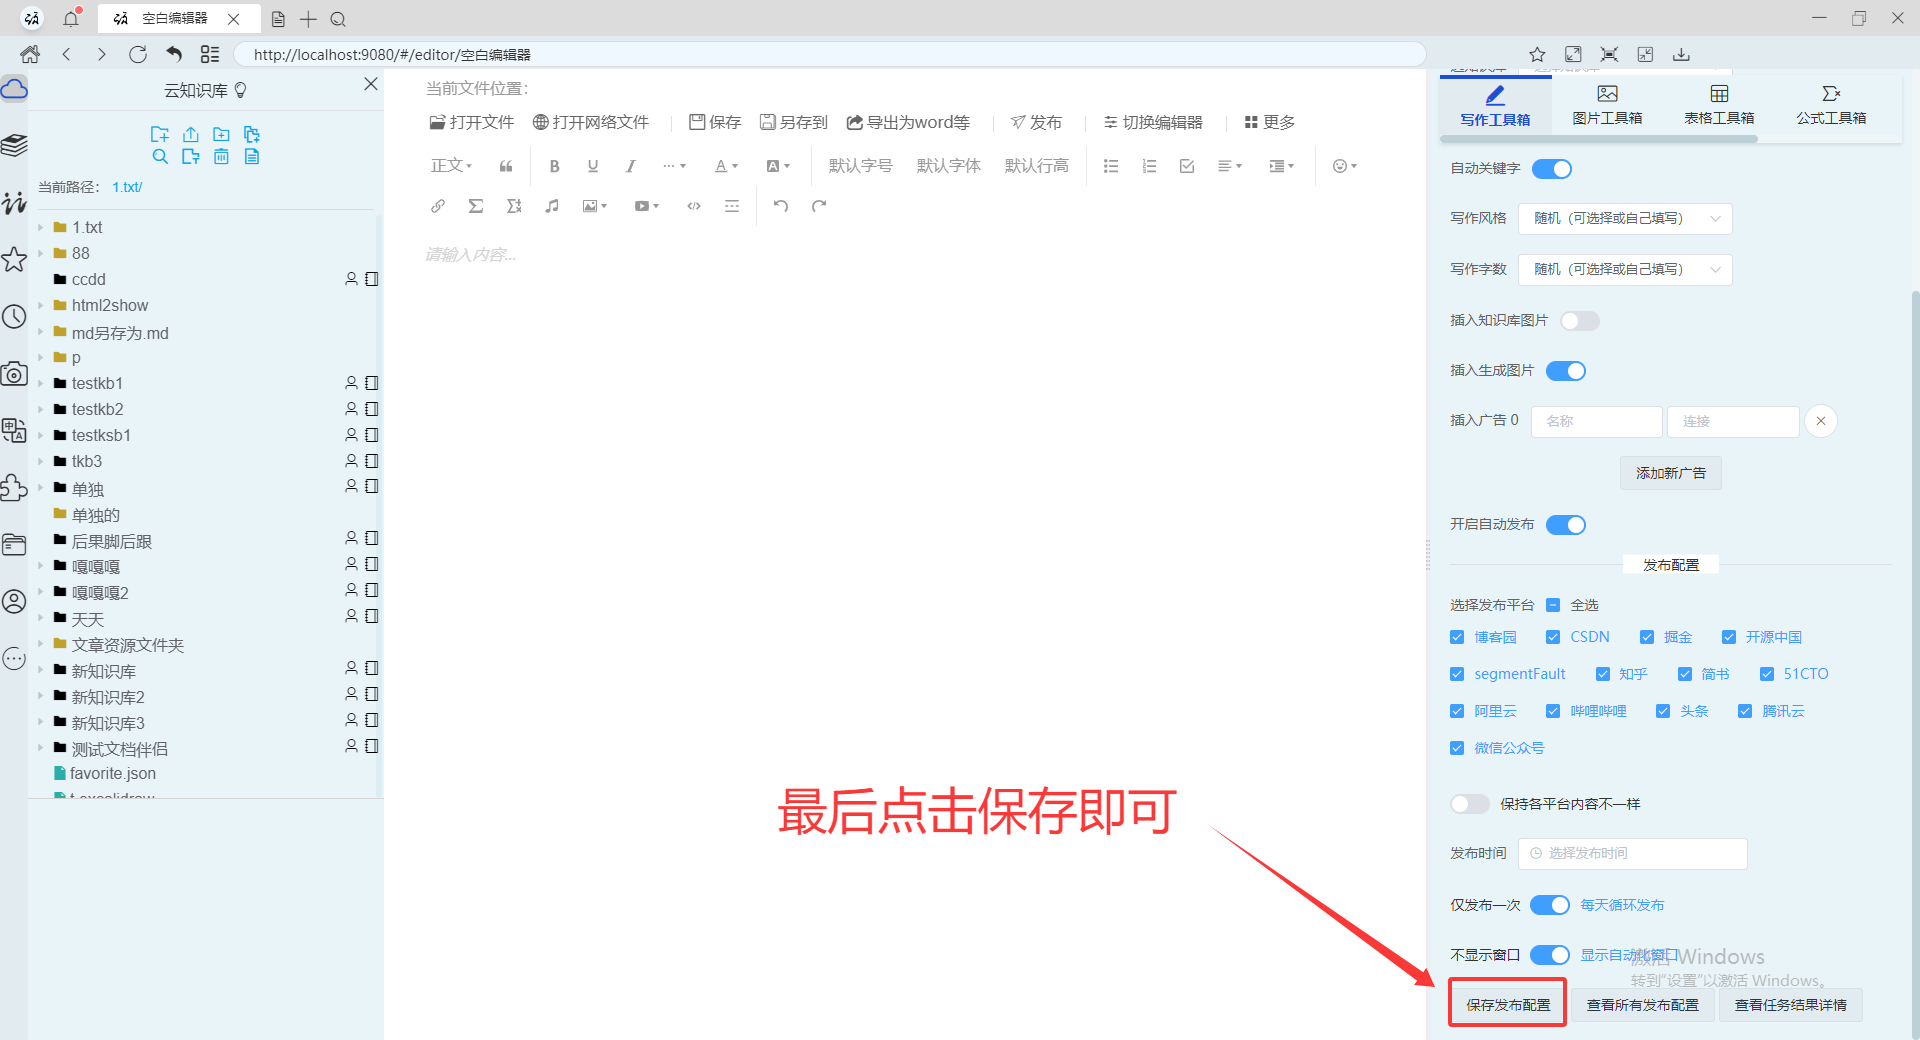Click the 发布时间 input field
This screenshot has width=1920, height=1040.
click(1632, 853)
